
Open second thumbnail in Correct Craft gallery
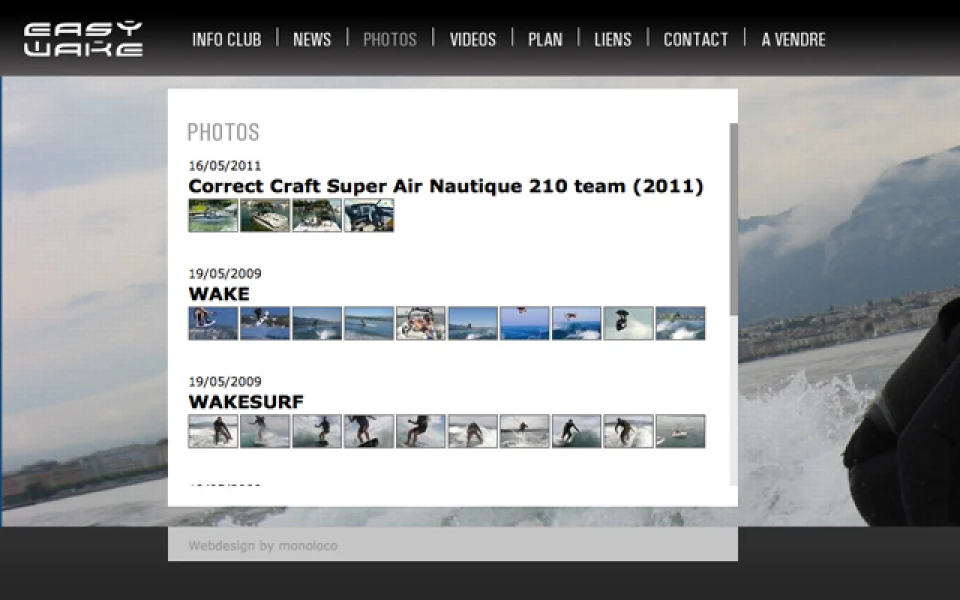tap(265, 216)
